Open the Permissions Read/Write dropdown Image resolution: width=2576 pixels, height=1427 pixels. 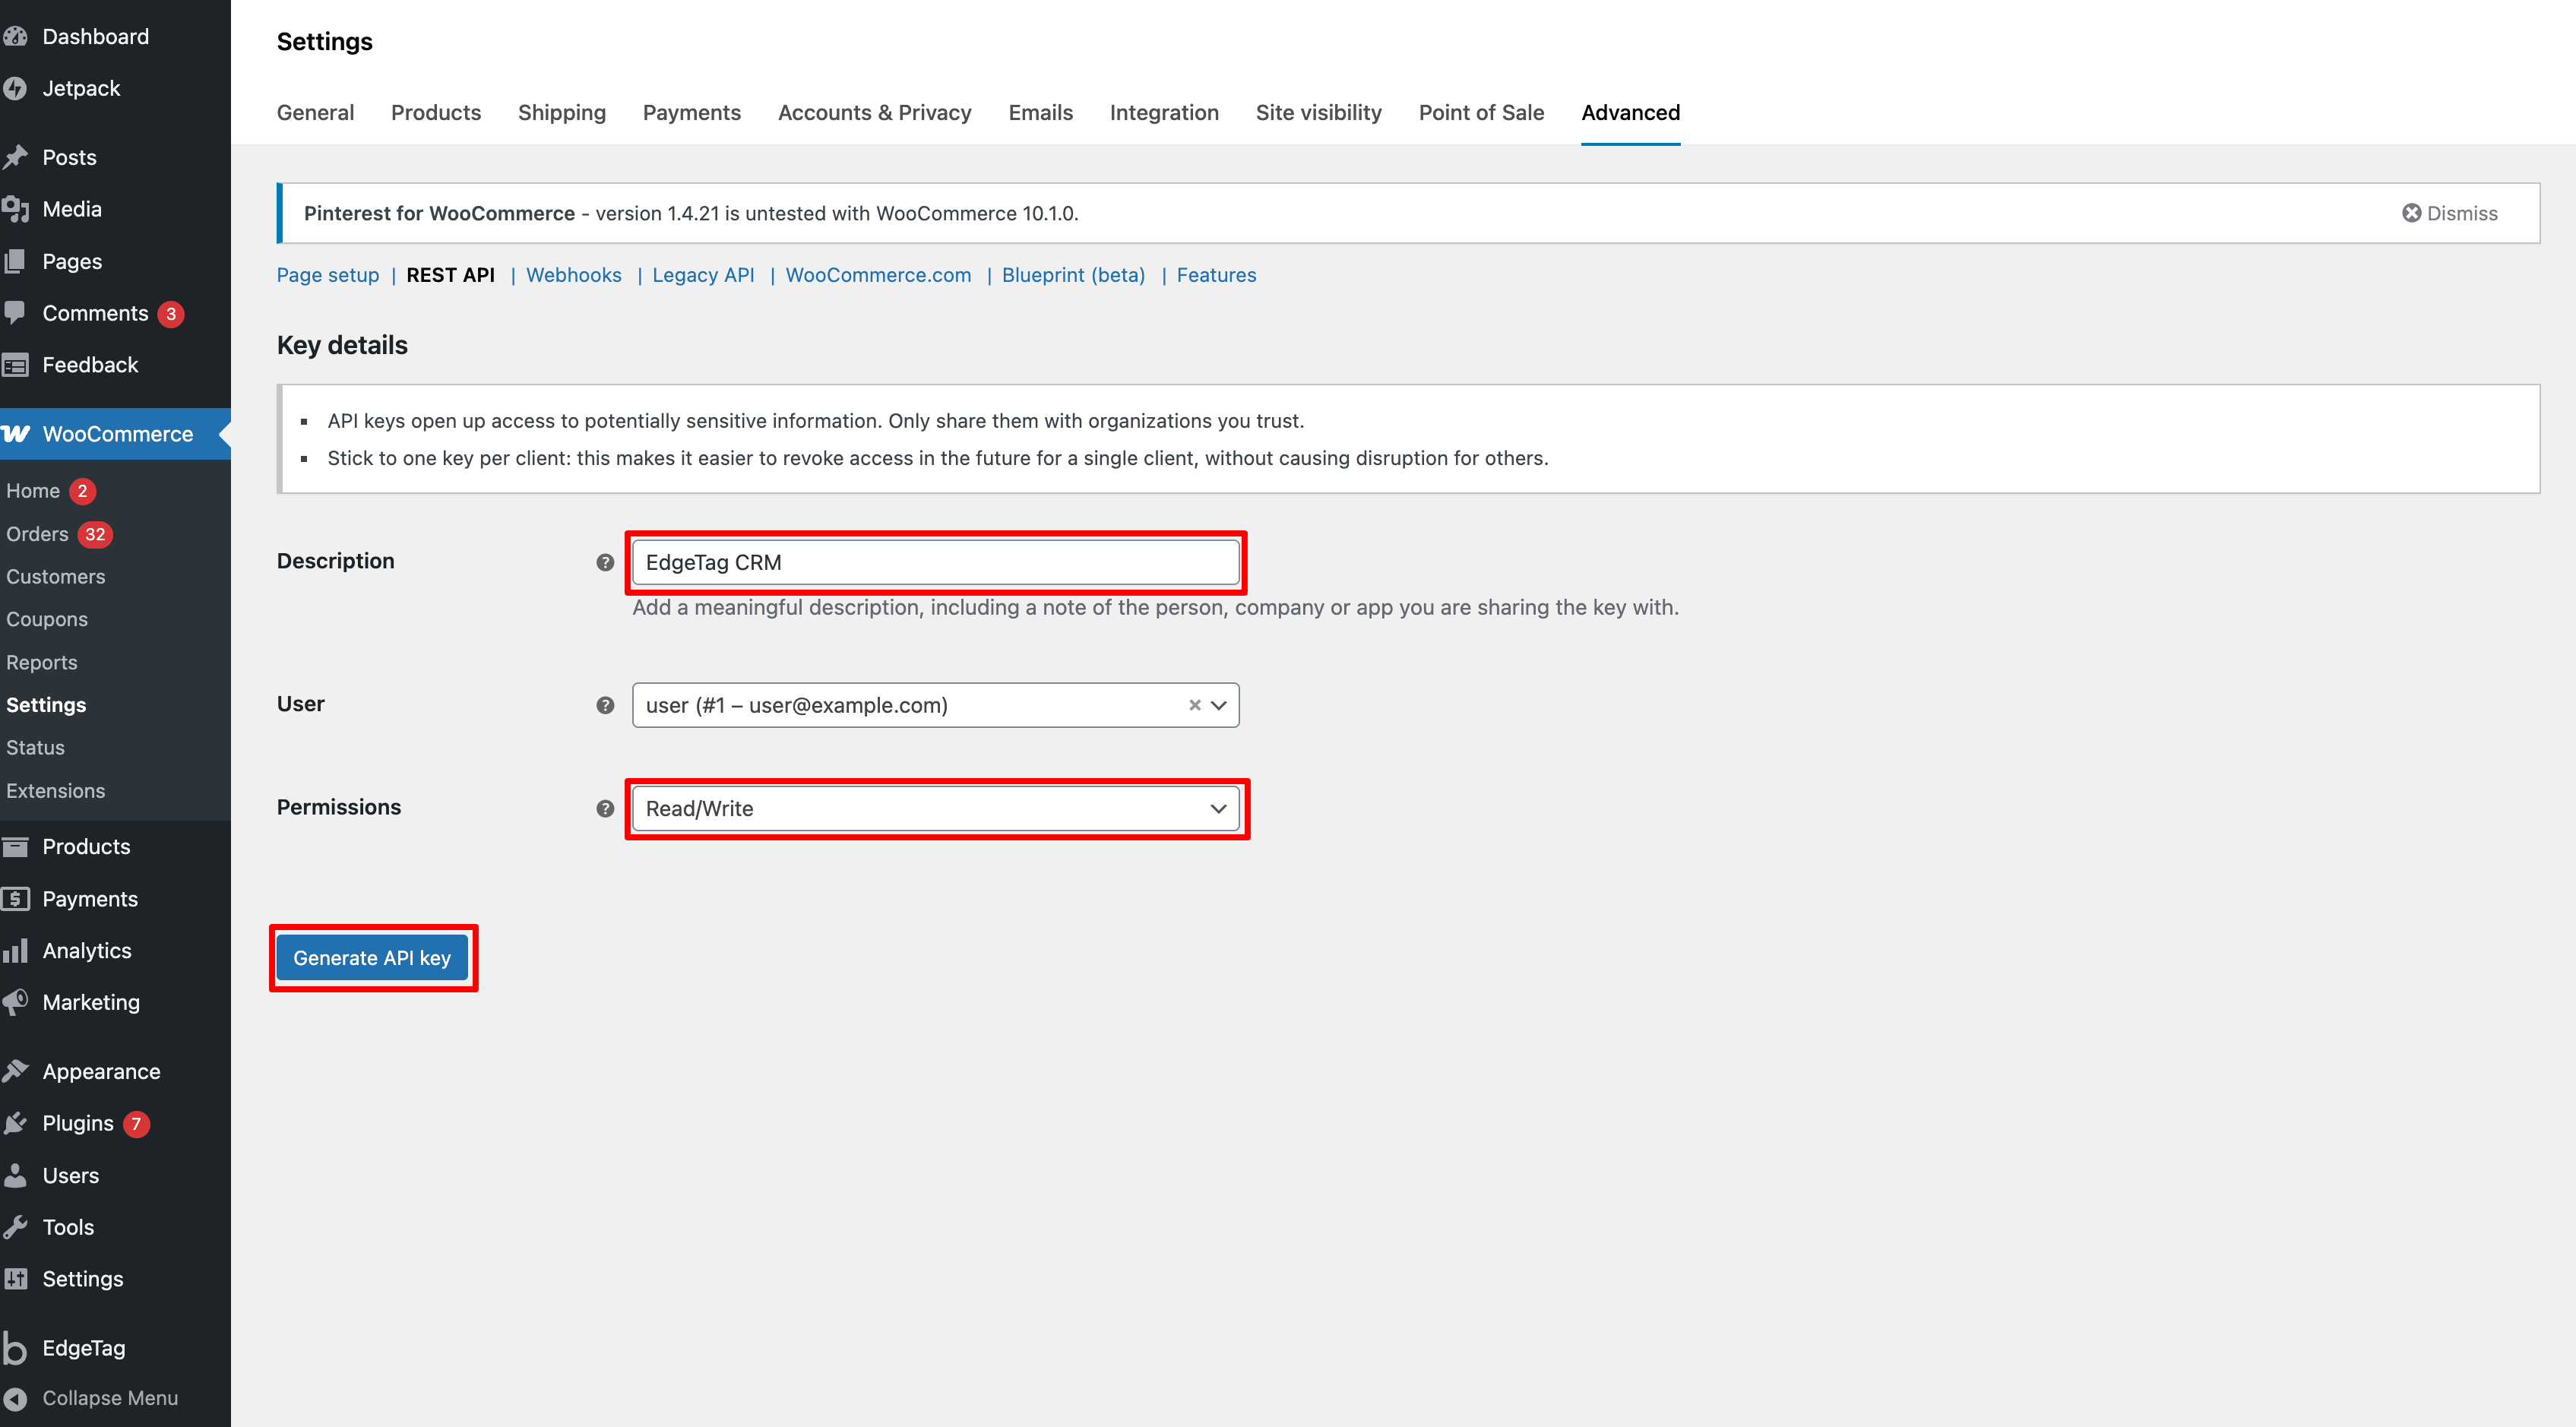pyautogui.click(x=934, y=808)
